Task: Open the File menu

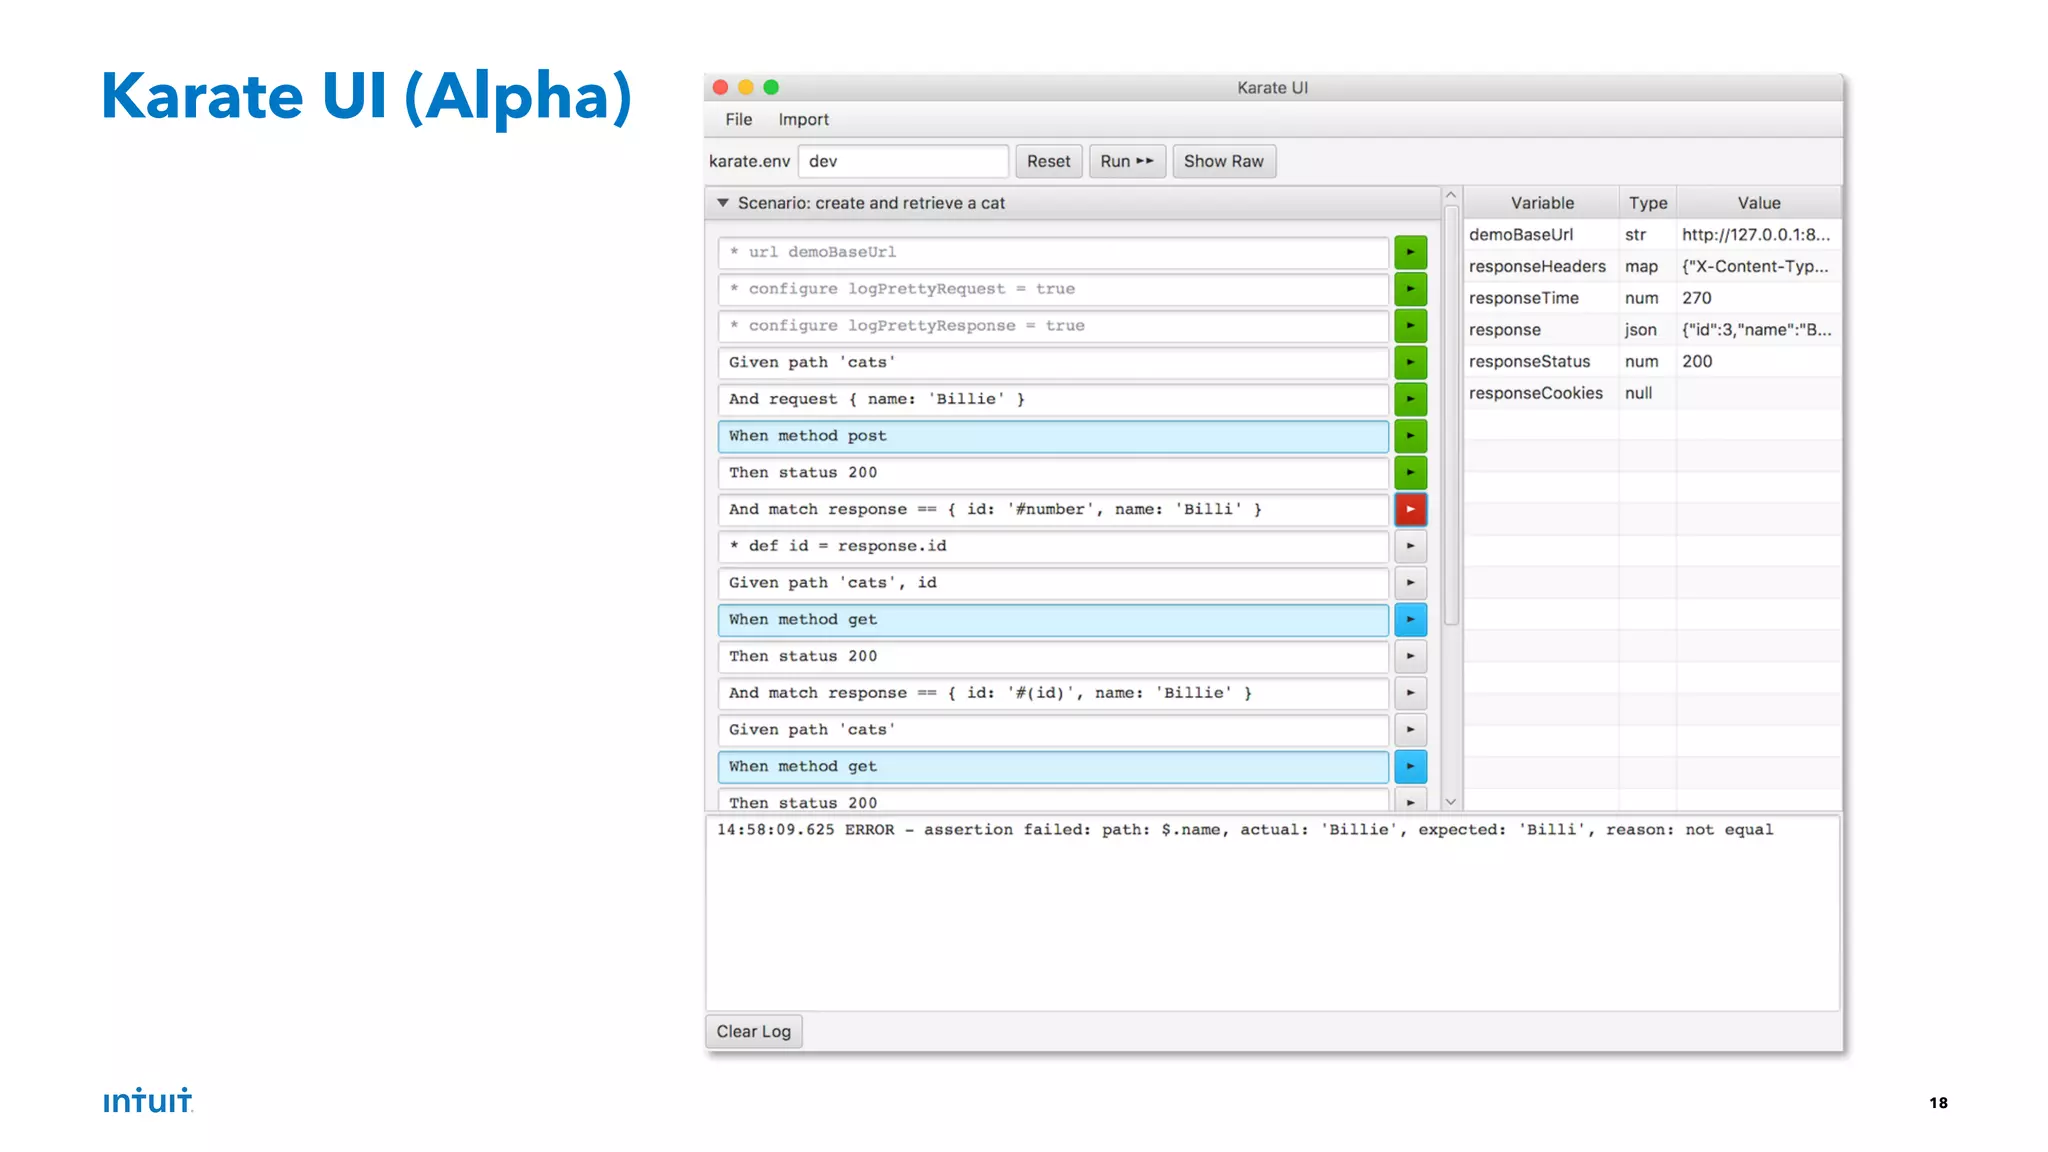Action: [x=738, y=119]
